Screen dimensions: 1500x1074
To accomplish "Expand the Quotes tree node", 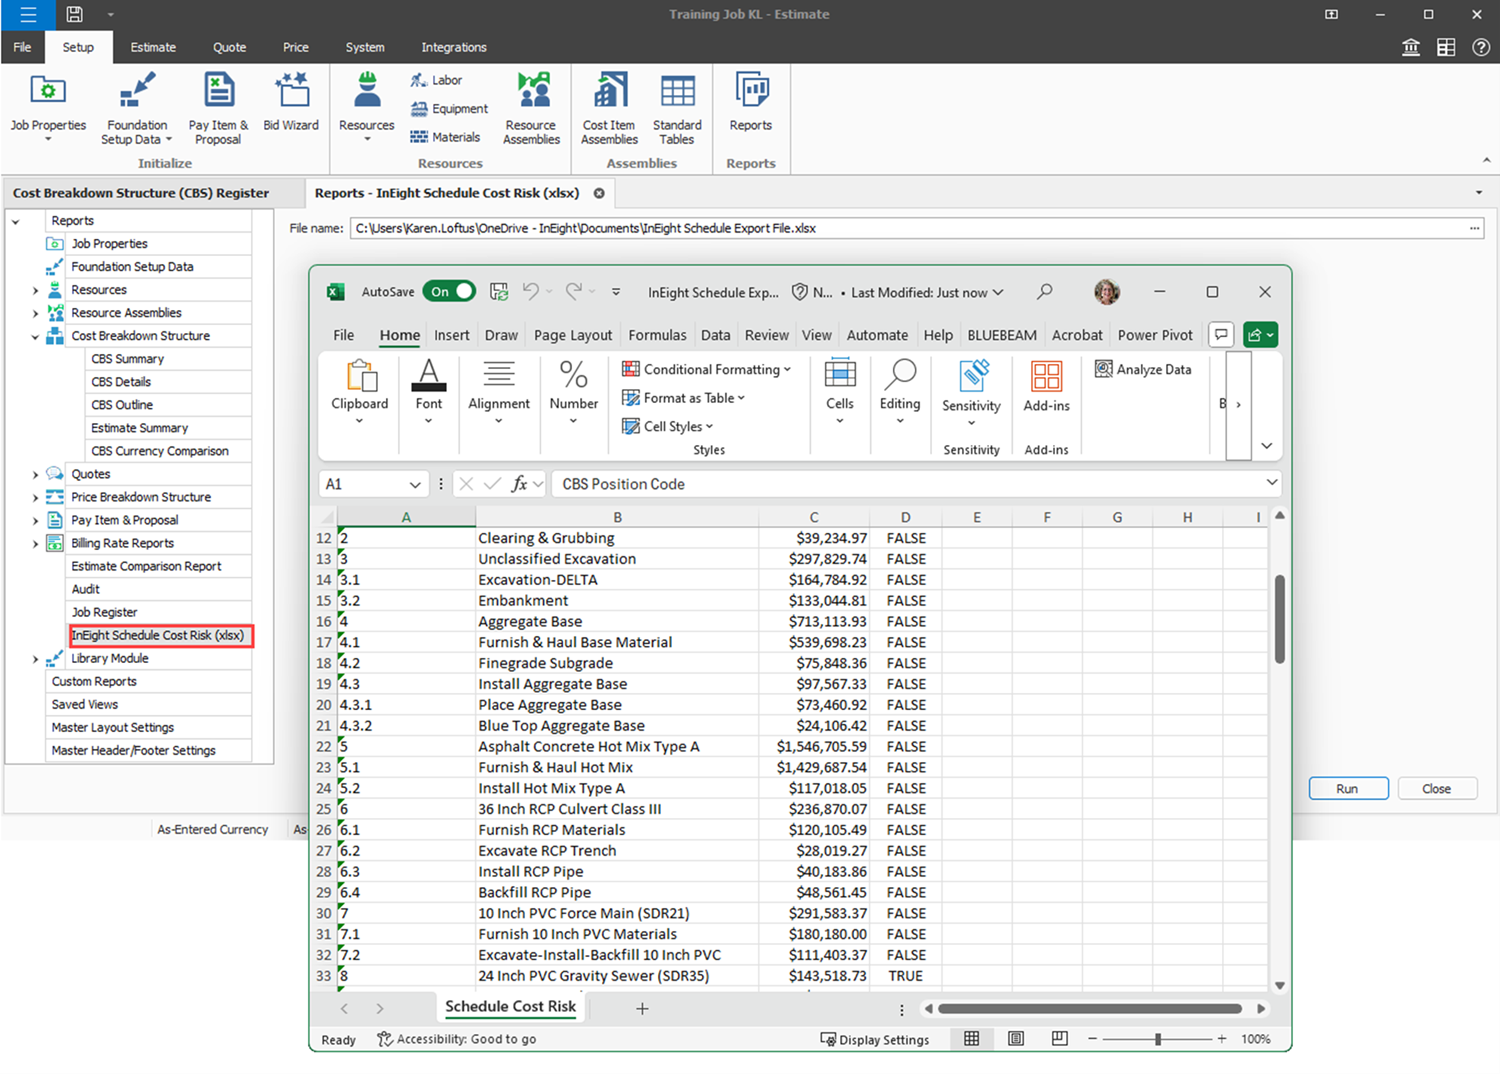I will pos(35,475).
